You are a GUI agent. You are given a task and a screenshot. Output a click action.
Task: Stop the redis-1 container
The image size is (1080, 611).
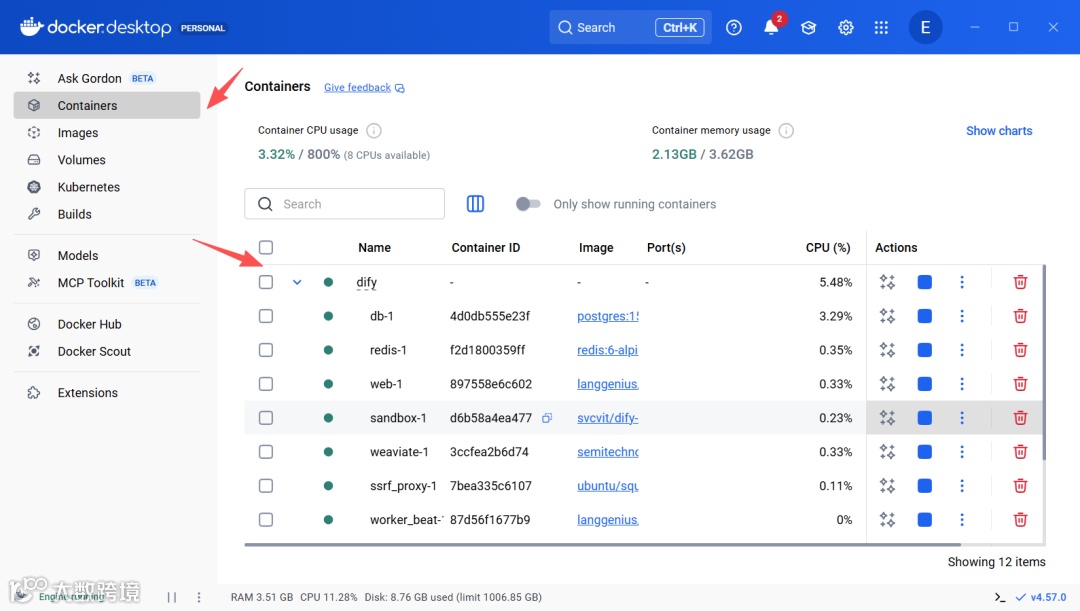924,350
